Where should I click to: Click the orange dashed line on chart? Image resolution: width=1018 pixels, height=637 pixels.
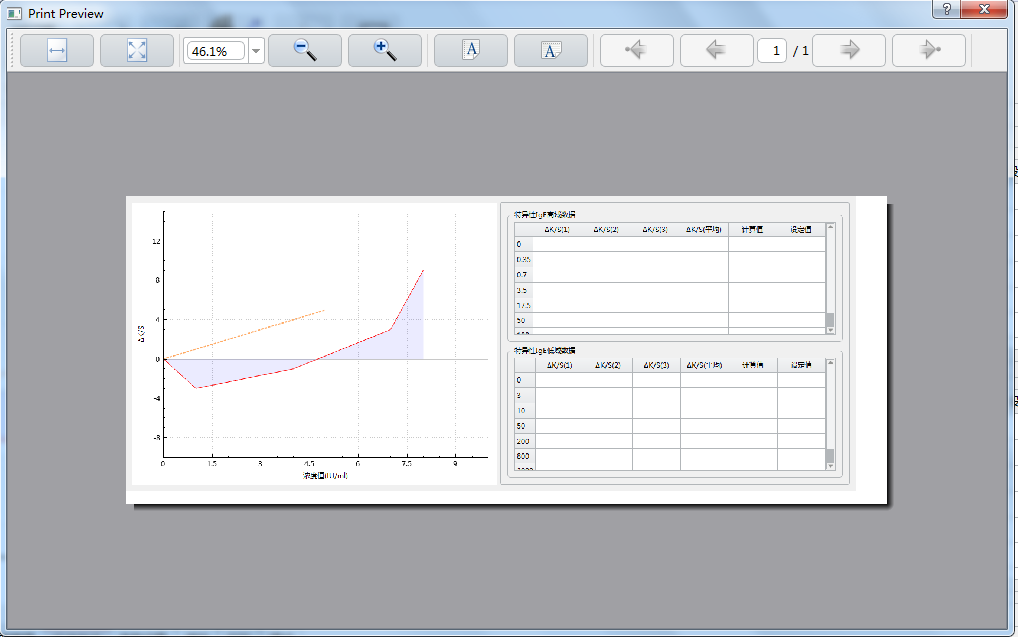pyautogui.click(x=244, y=335)
